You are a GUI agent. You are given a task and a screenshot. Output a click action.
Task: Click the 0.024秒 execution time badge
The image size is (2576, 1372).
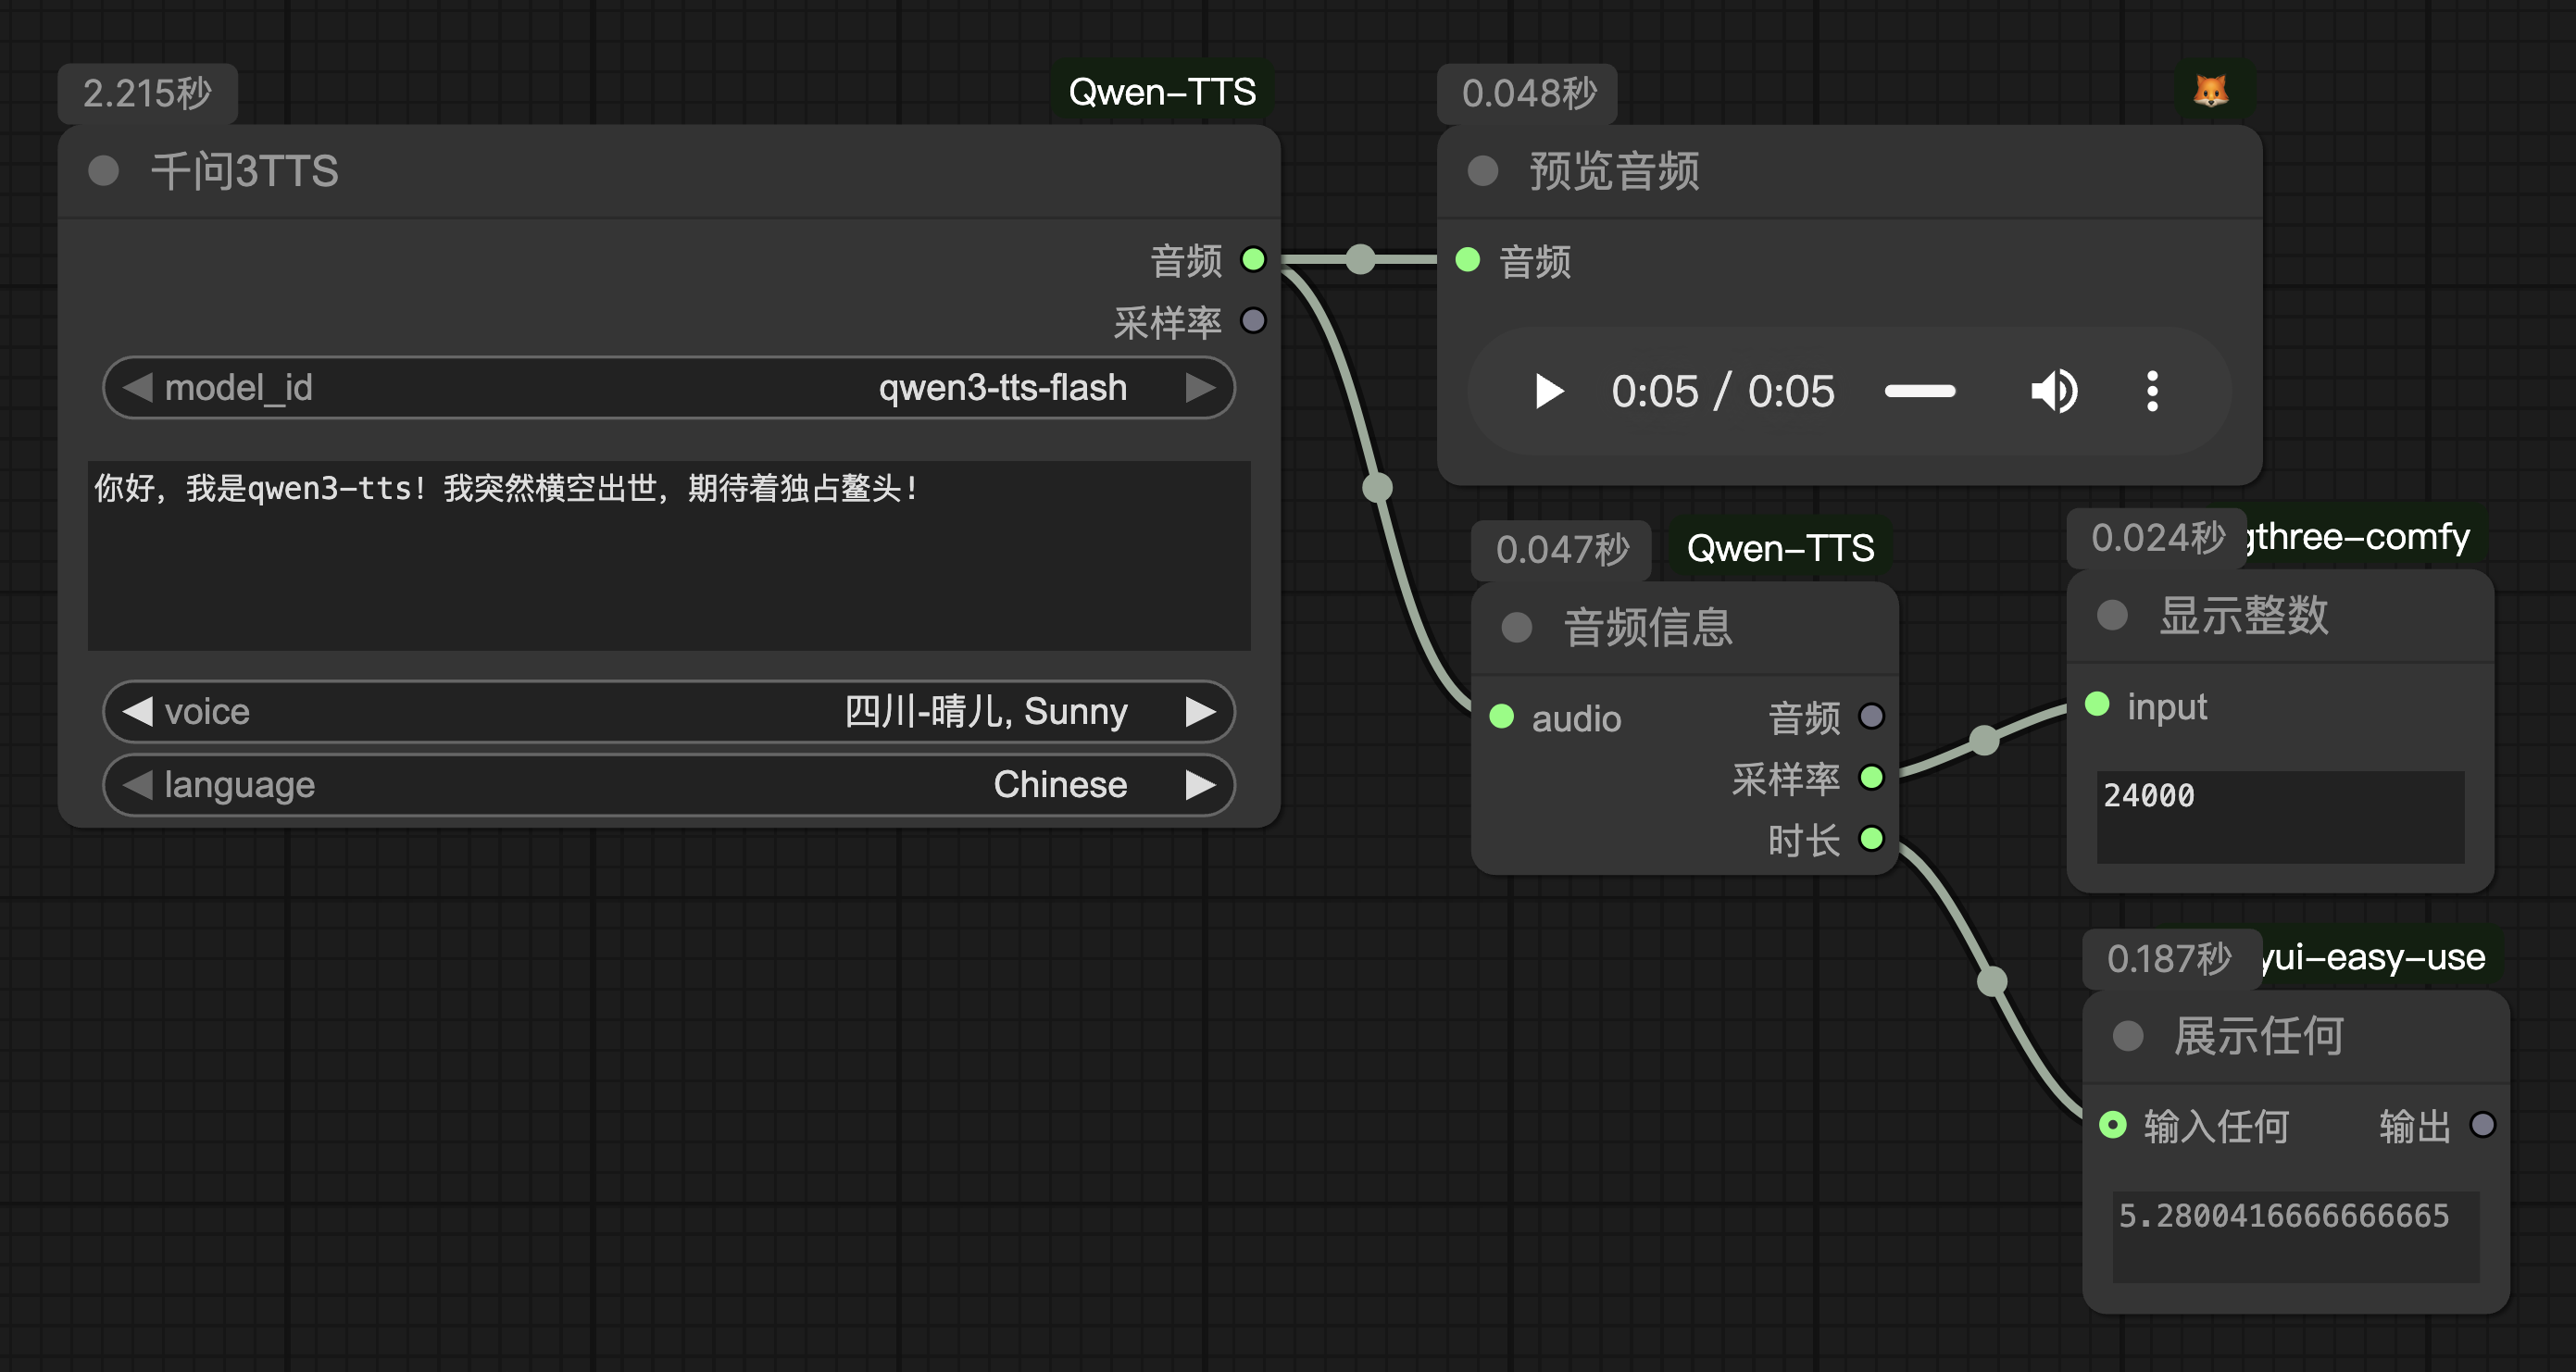point(2156,538)
